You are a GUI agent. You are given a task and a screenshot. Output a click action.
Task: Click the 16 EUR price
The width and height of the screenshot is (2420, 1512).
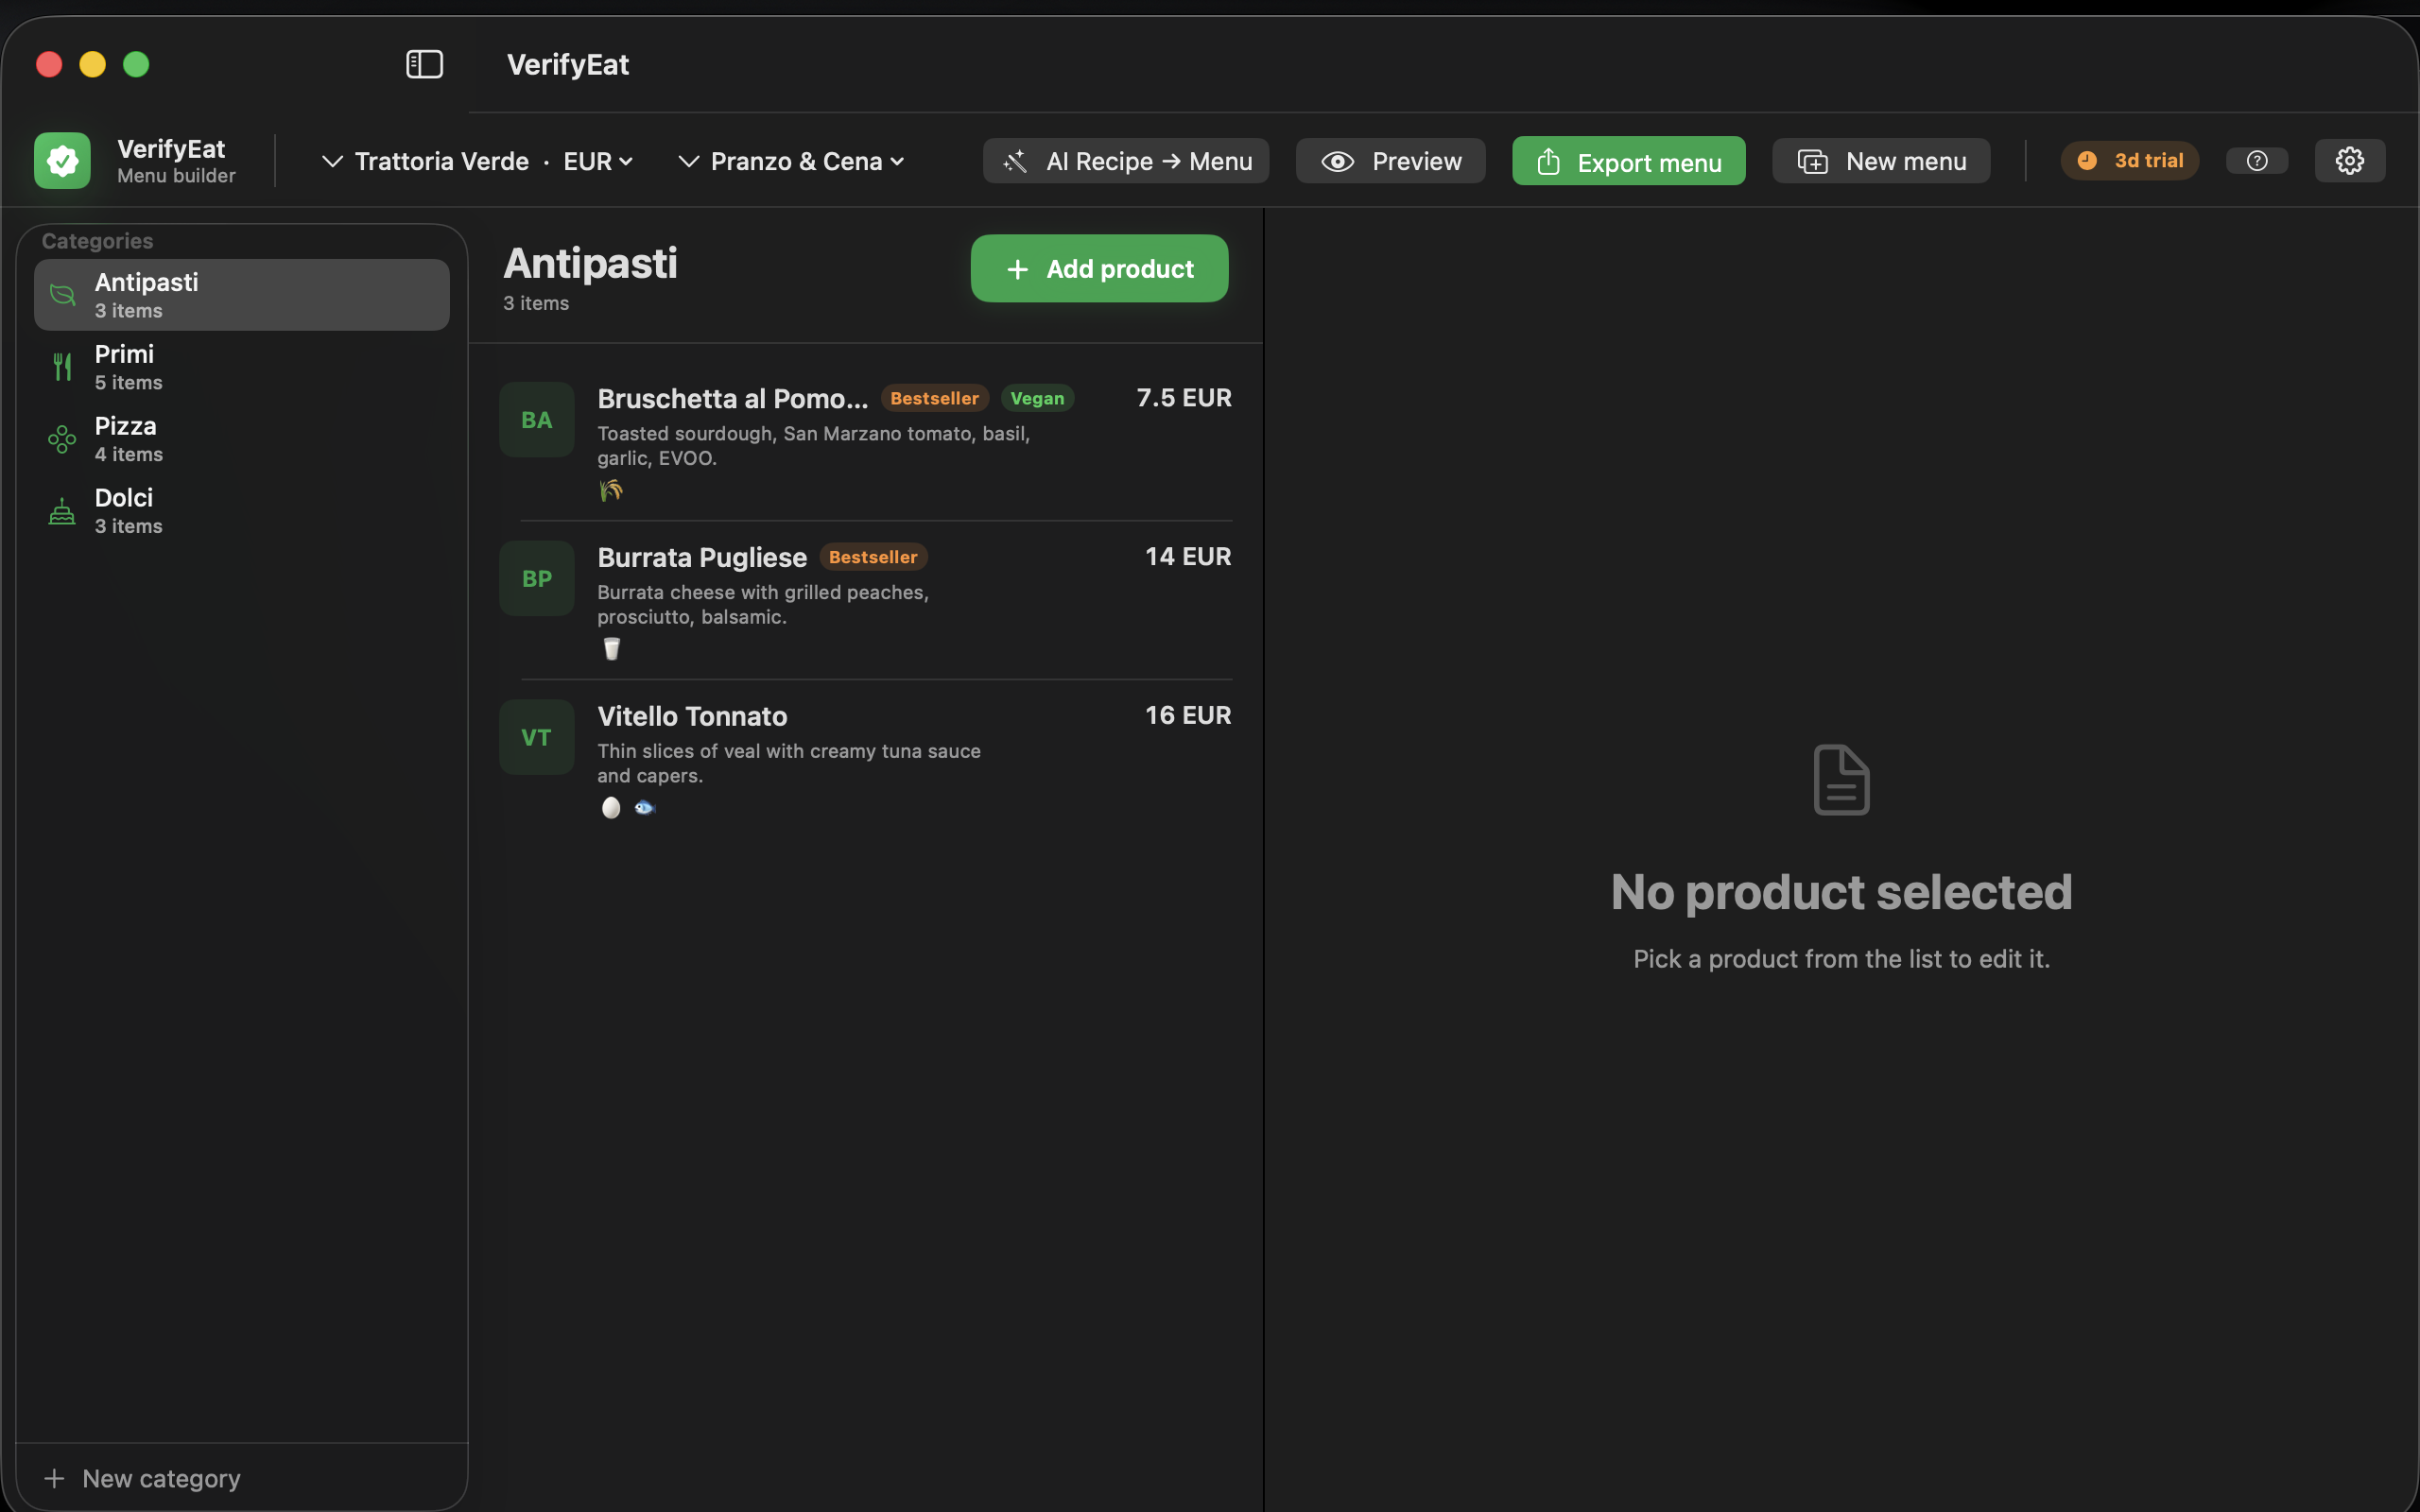pyautogui.click(x=1188, y=716)
